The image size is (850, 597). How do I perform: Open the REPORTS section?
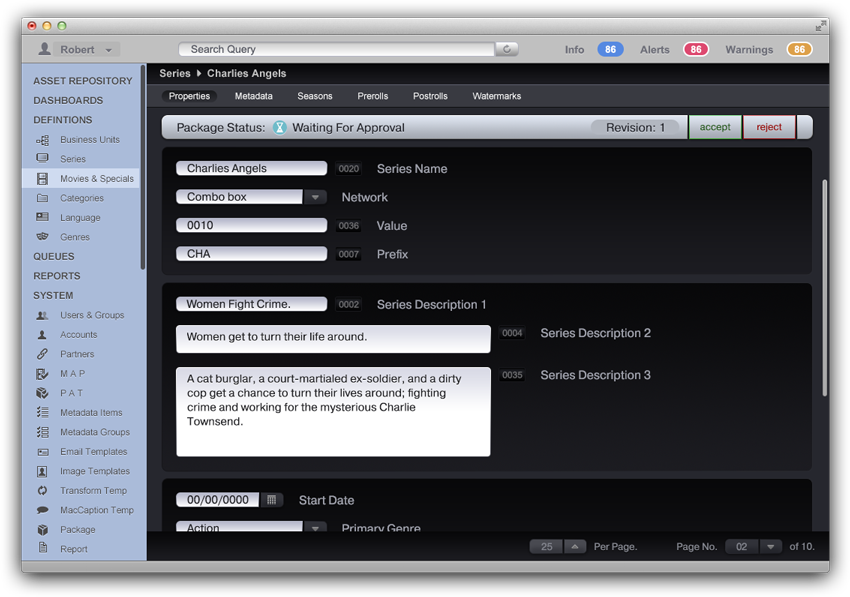point(56,276)
